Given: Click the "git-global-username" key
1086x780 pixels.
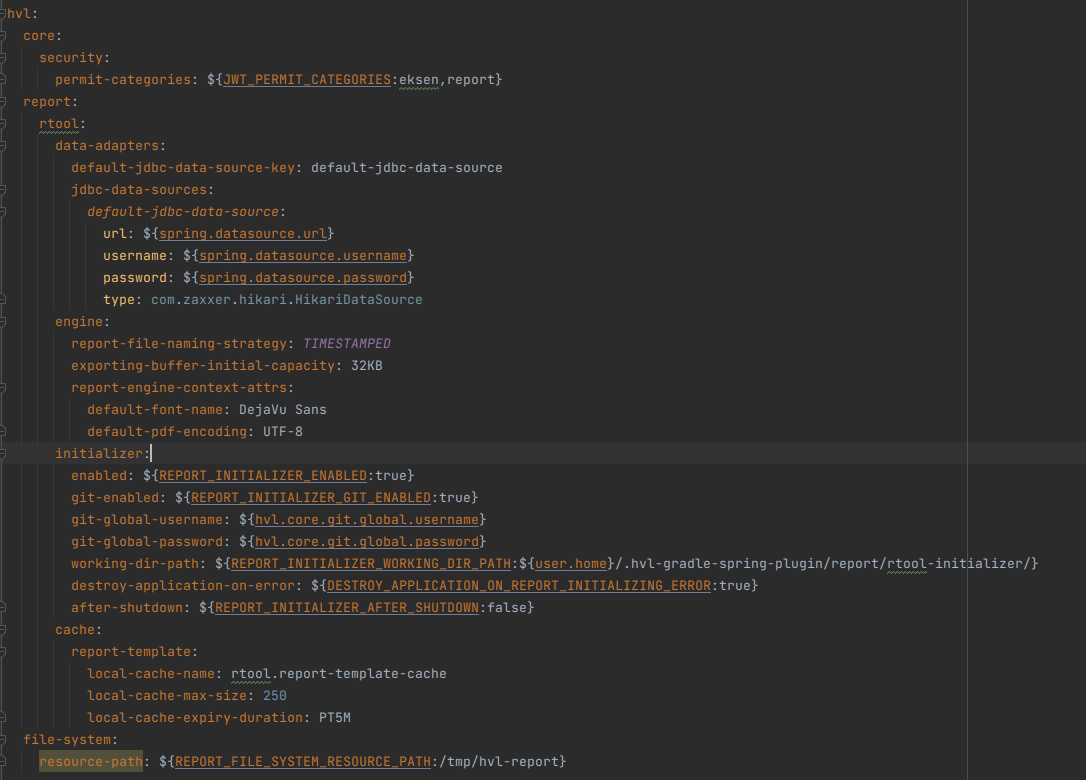Looking at the screenshot, I should 147,520.
